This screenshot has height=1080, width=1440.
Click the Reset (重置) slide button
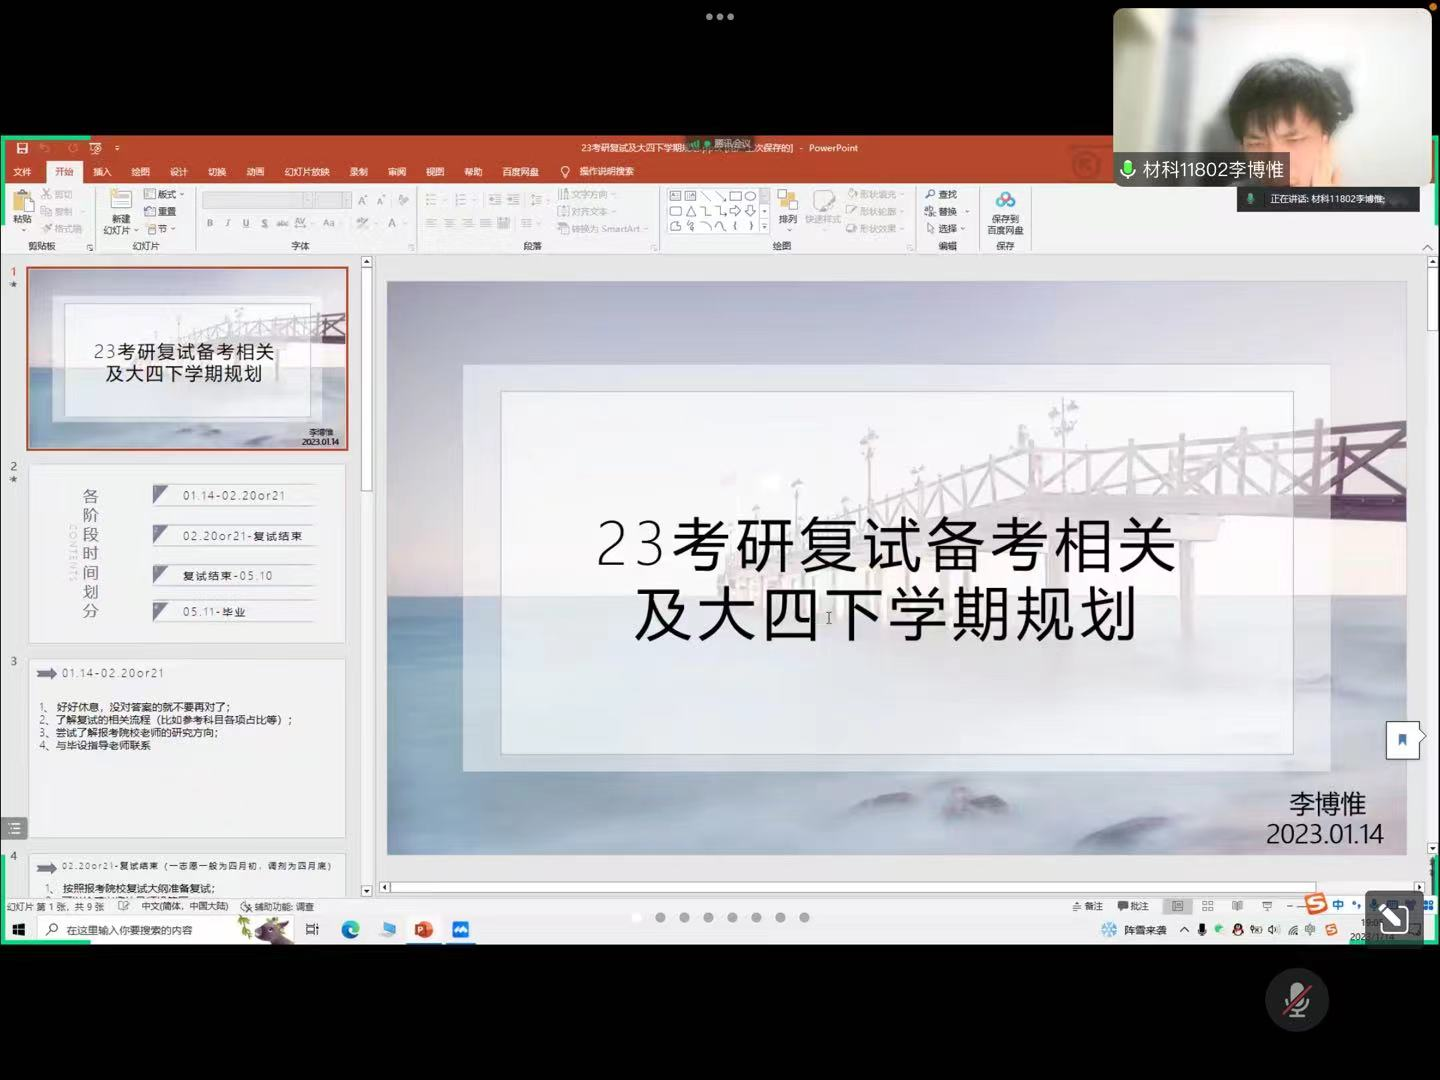click(161, 211)
